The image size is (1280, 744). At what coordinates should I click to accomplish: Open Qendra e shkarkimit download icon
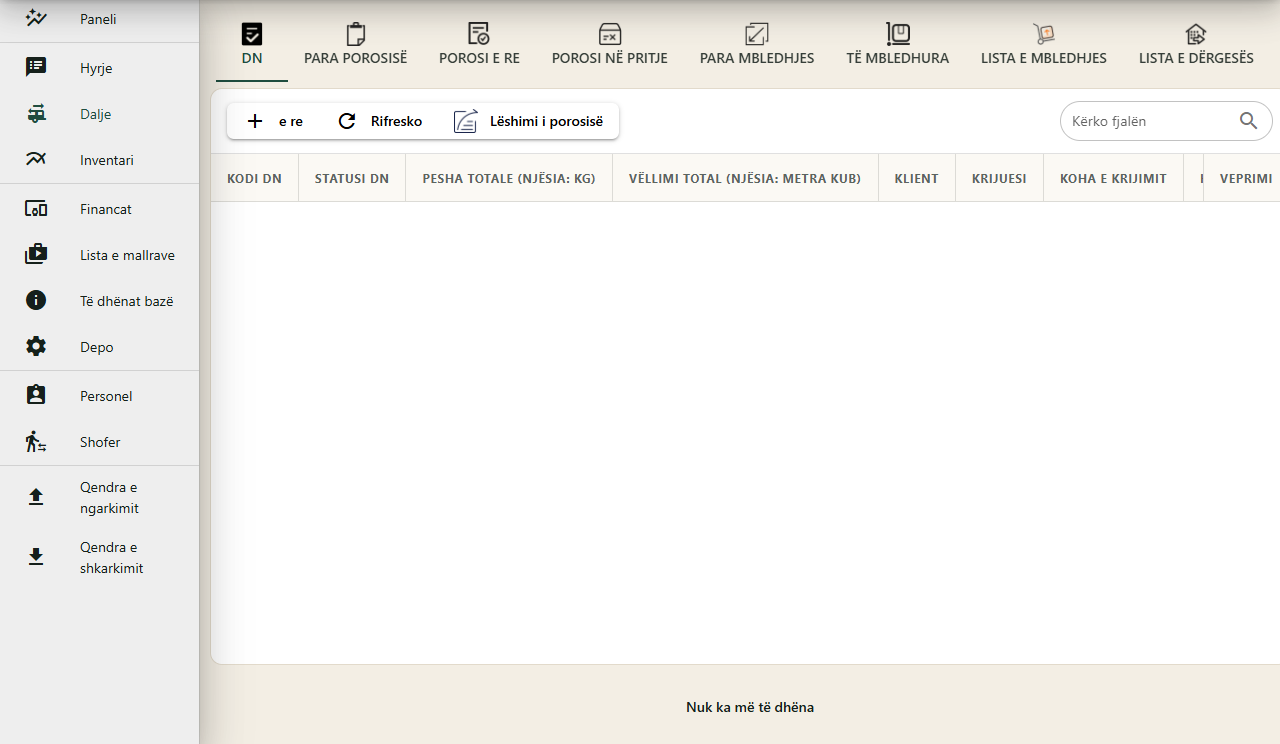[x=36, y=557]
